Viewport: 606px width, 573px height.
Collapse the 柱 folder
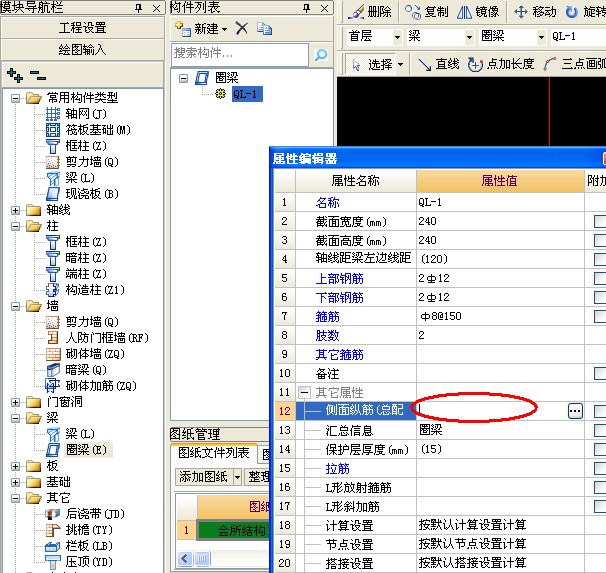click(x=15, y=226)
